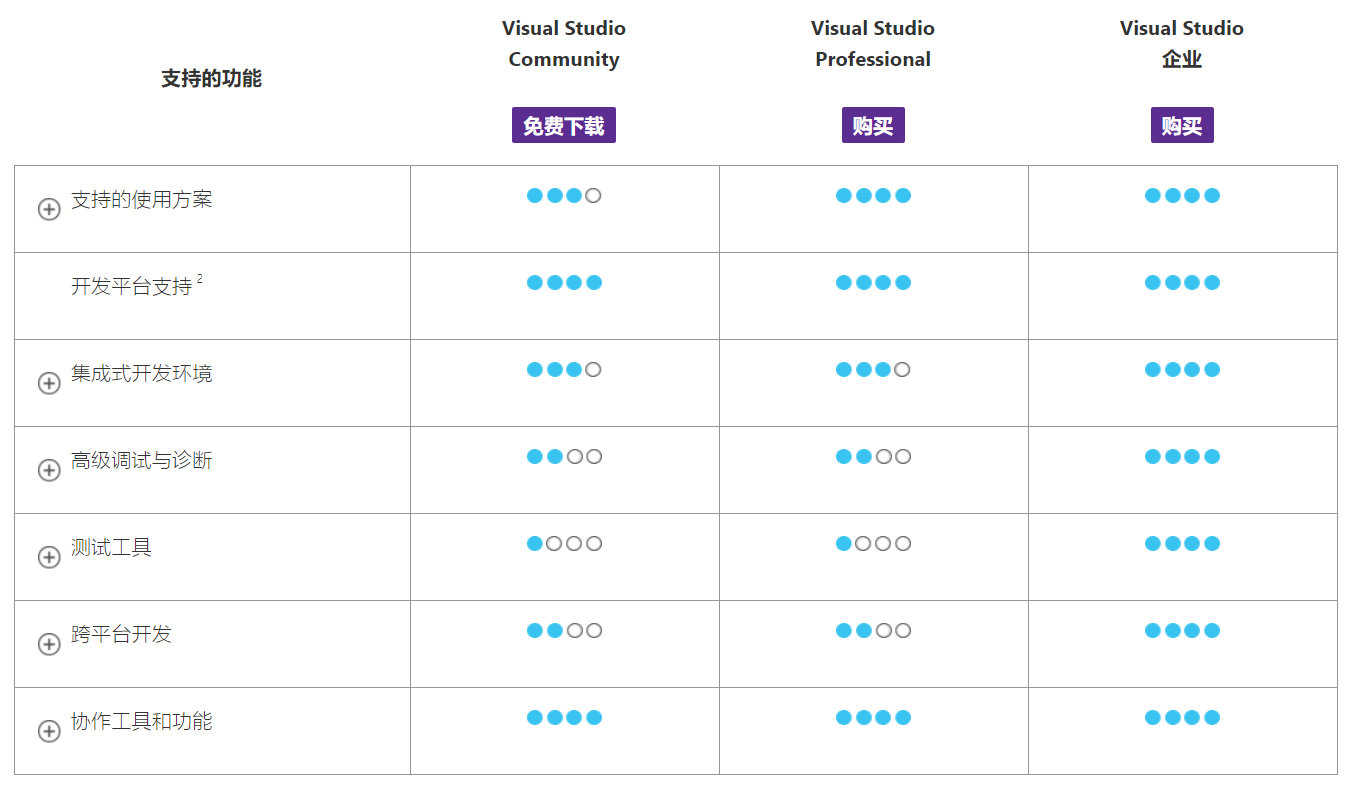Click the Visual Studio 企业 column heading
The width and height of the screenshot is (1358, 792).
pyautogui.click(x=1182, y=44)
